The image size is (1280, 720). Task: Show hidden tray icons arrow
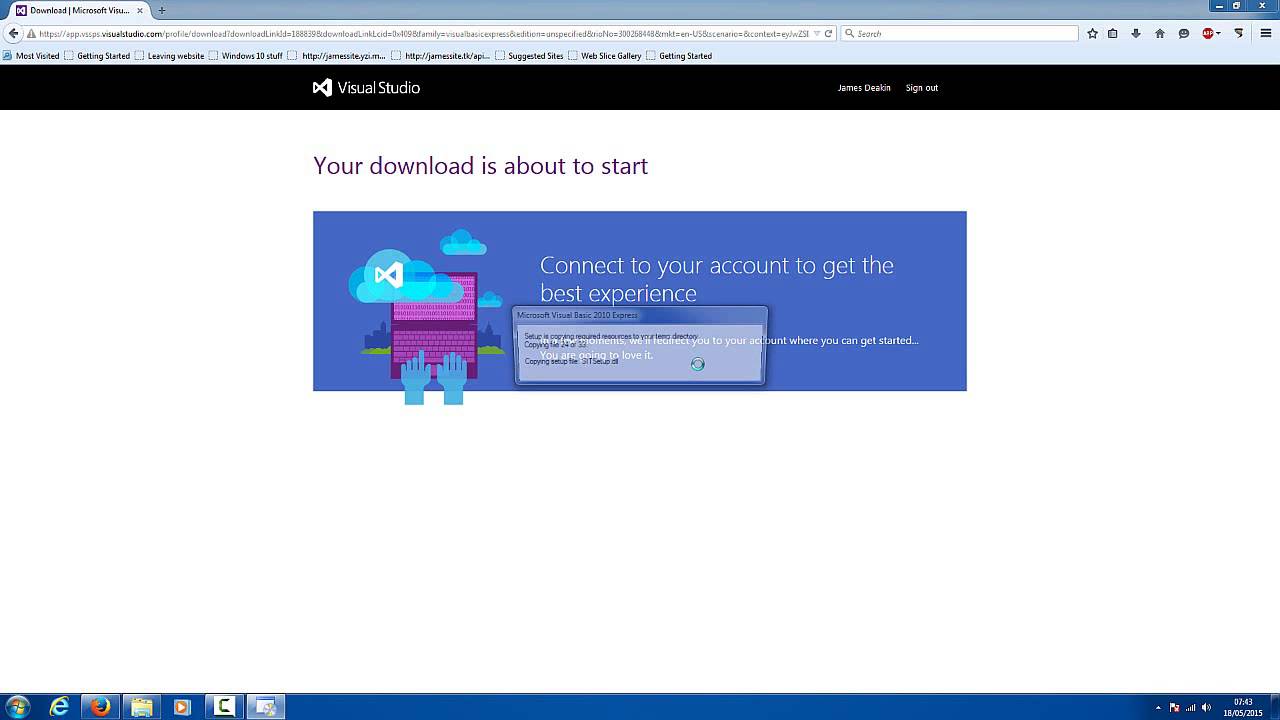(1158, 708)
